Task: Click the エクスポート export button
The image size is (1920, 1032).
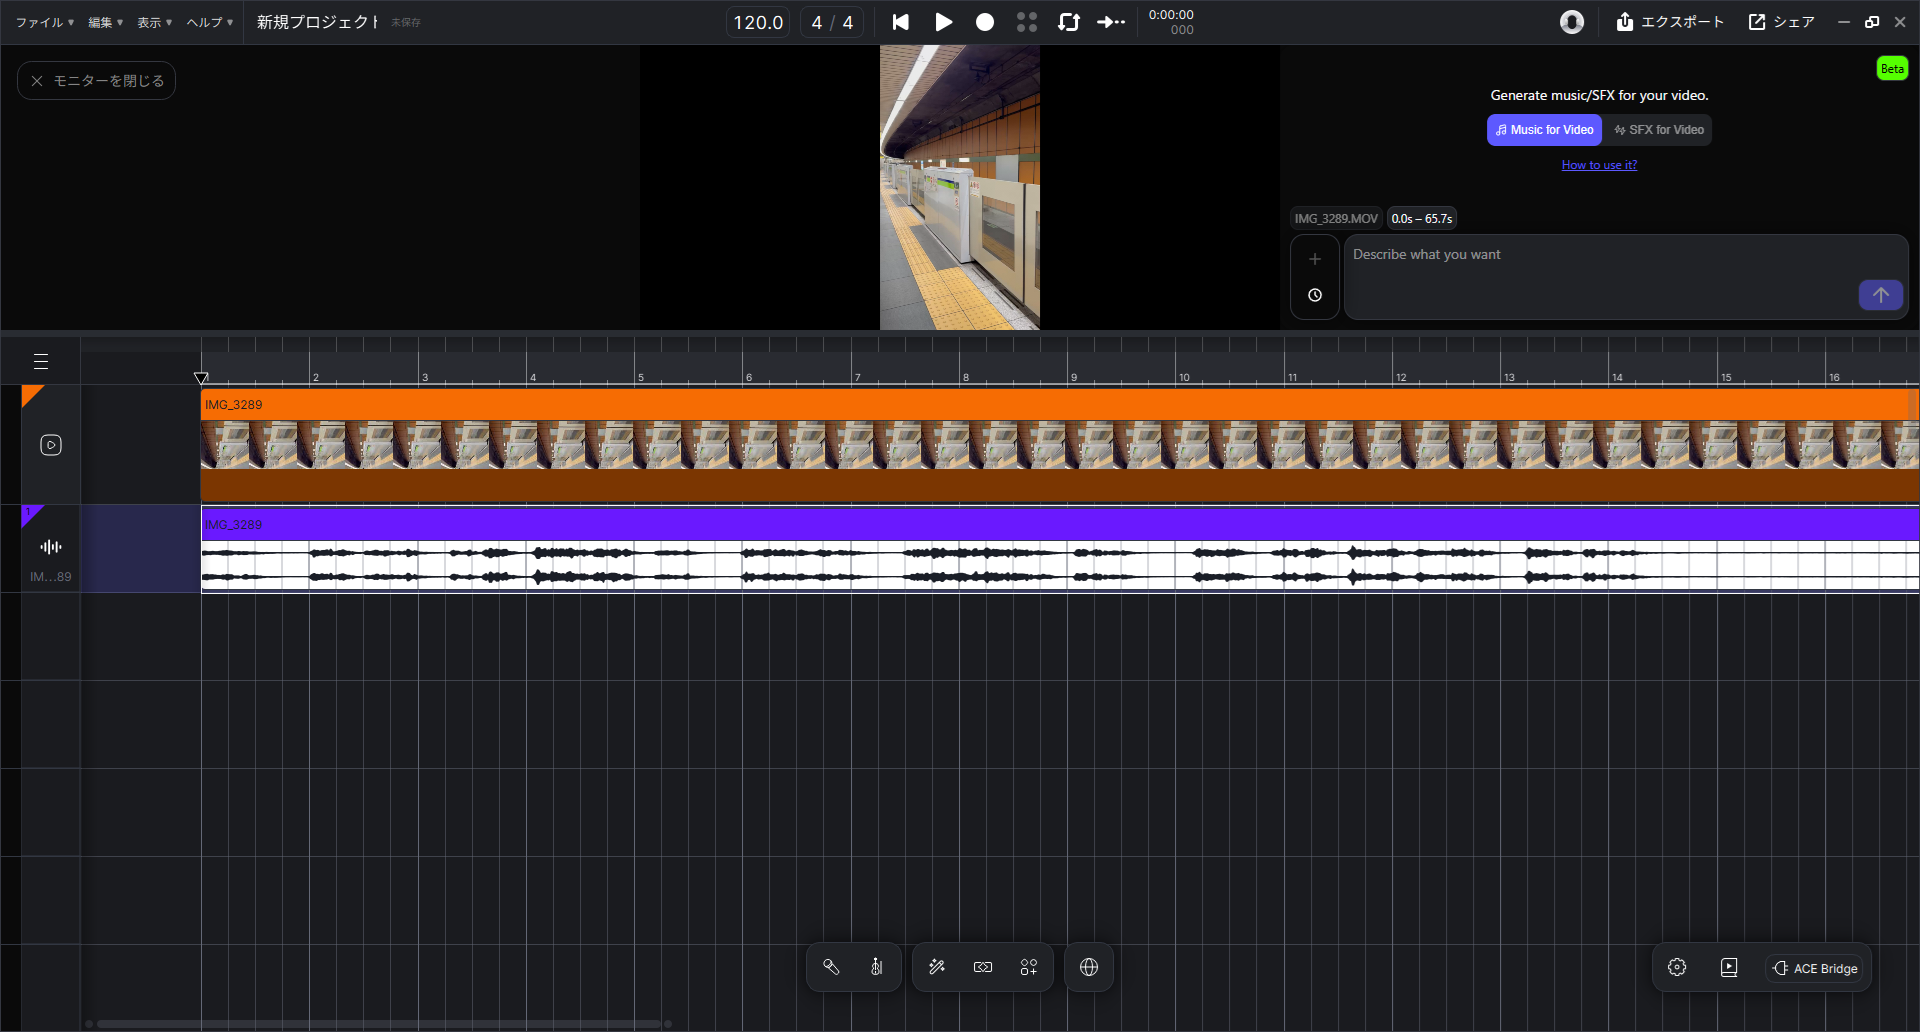Action: tap(1671, 22)
